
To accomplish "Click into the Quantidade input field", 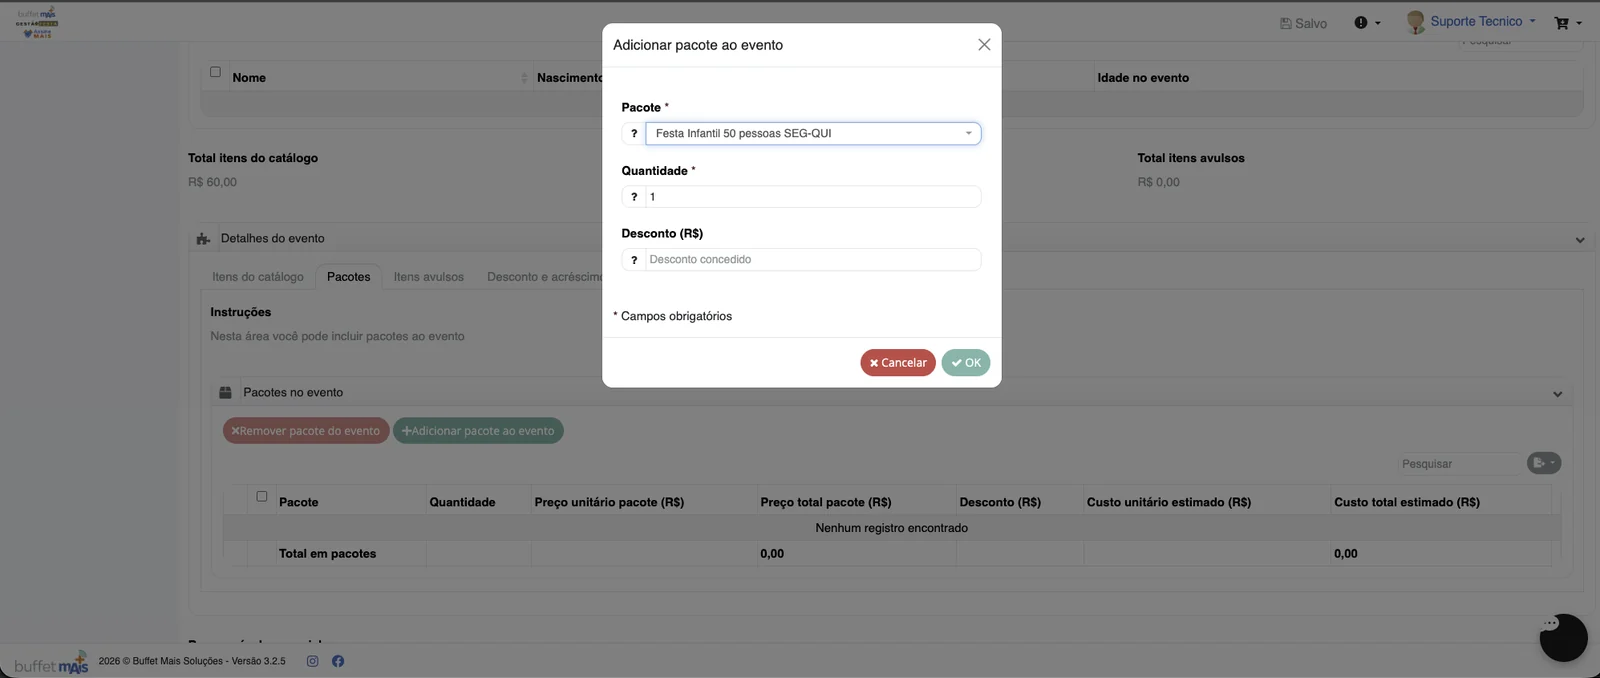I will 813,197.
